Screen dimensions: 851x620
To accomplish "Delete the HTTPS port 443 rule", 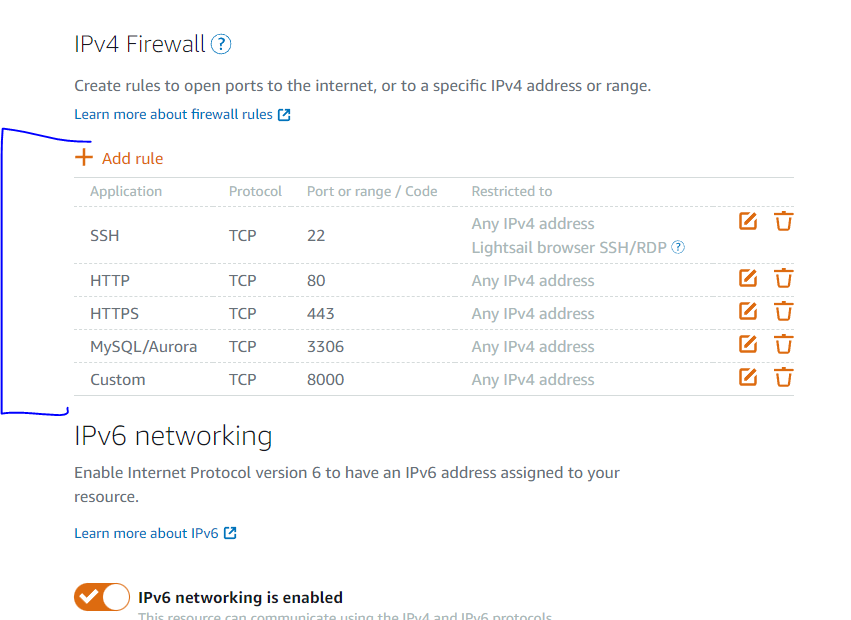I will (784, 312).
